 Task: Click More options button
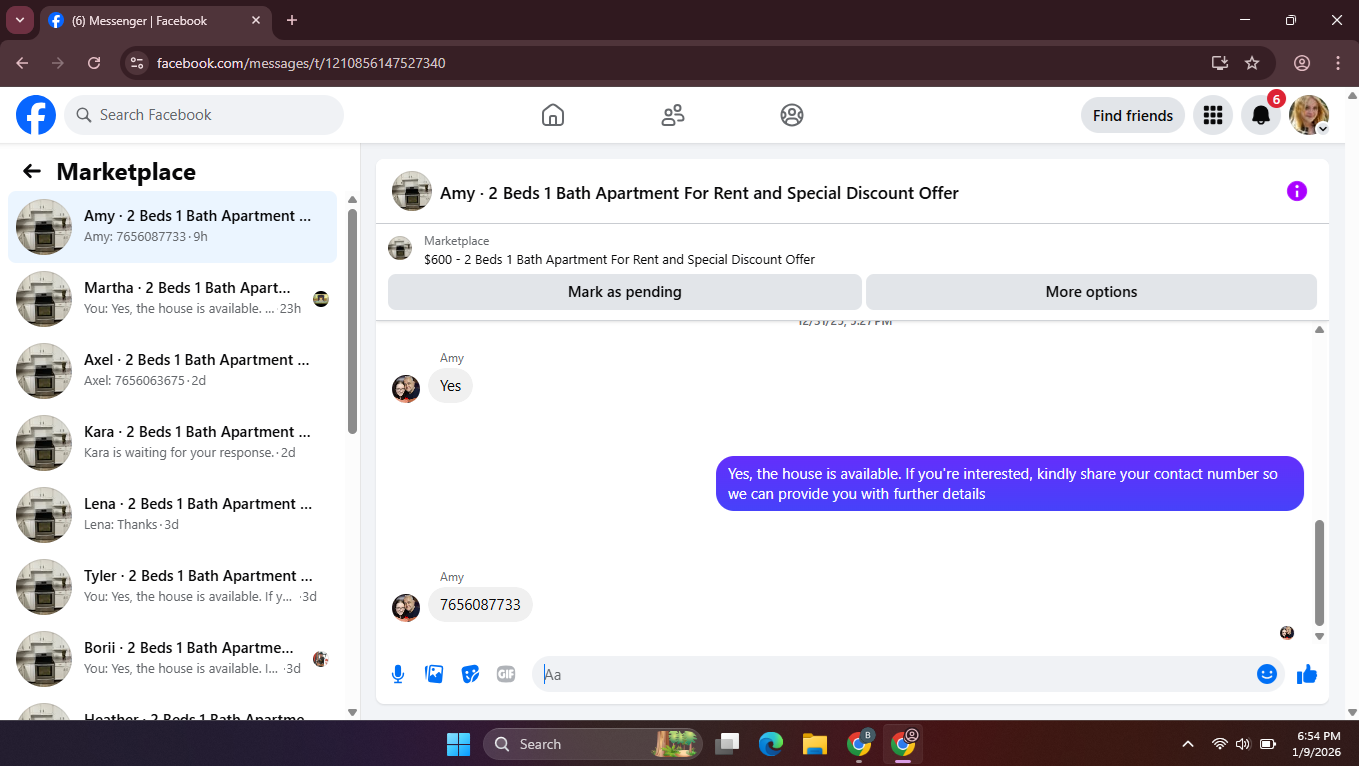[x=1091, y=292]
